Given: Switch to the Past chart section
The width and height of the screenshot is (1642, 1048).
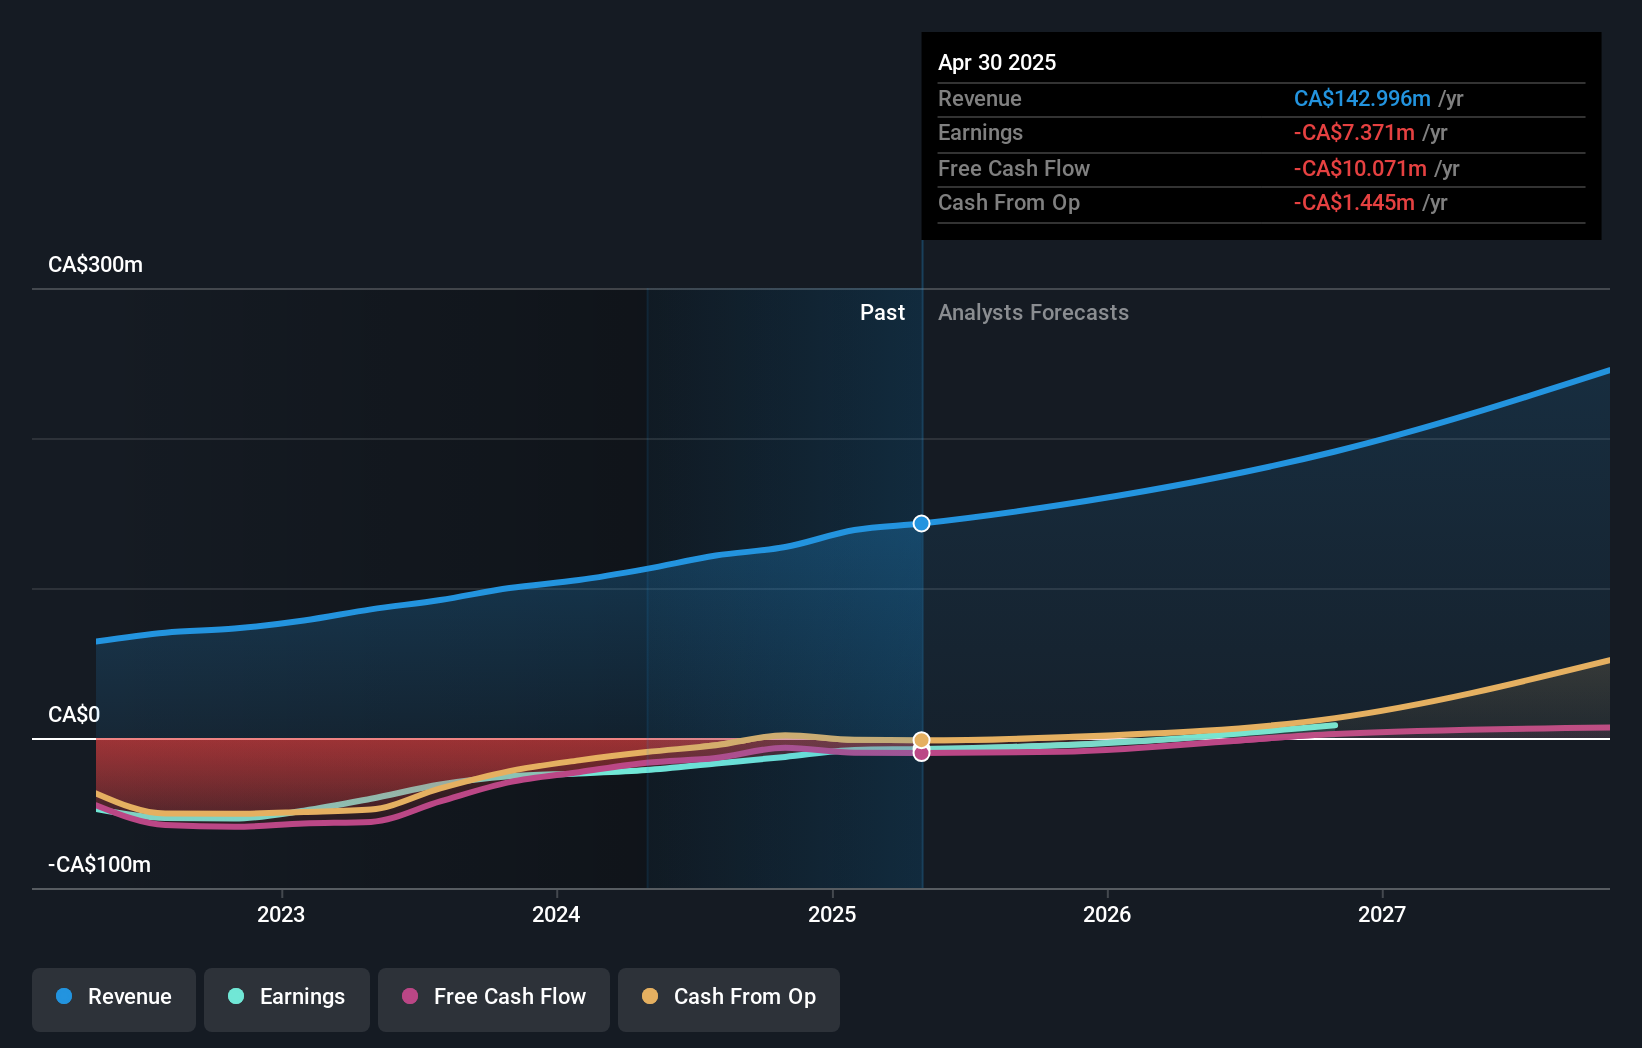Looking at the screenshot, I should tap(882, 312).
